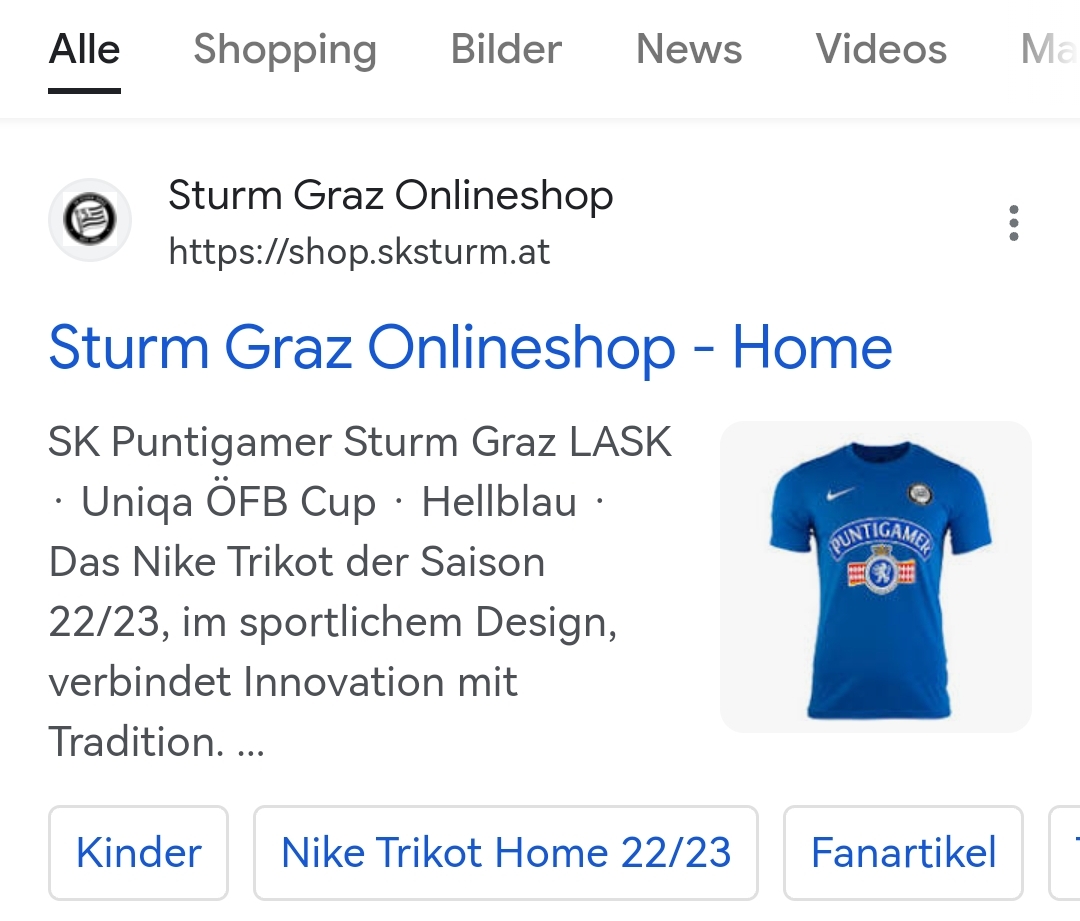The height and width of the screenshot is (921, 1080).
Task: Go to the News tab
Action: [x=689, y=50]
